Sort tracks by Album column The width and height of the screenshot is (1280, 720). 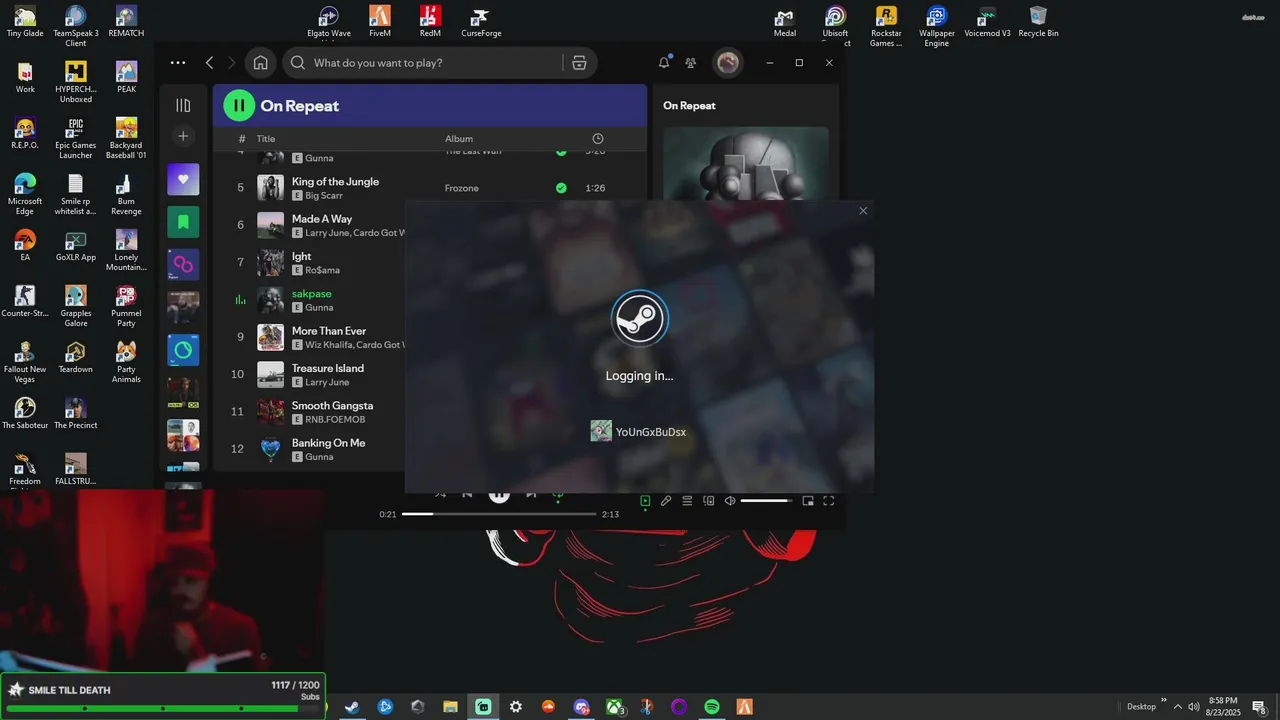(x=459, y=139)
